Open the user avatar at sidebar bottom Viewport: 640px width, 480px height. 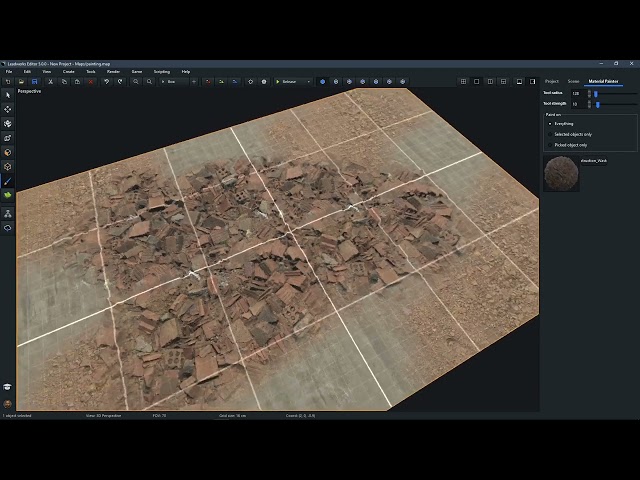pos(7,404)
